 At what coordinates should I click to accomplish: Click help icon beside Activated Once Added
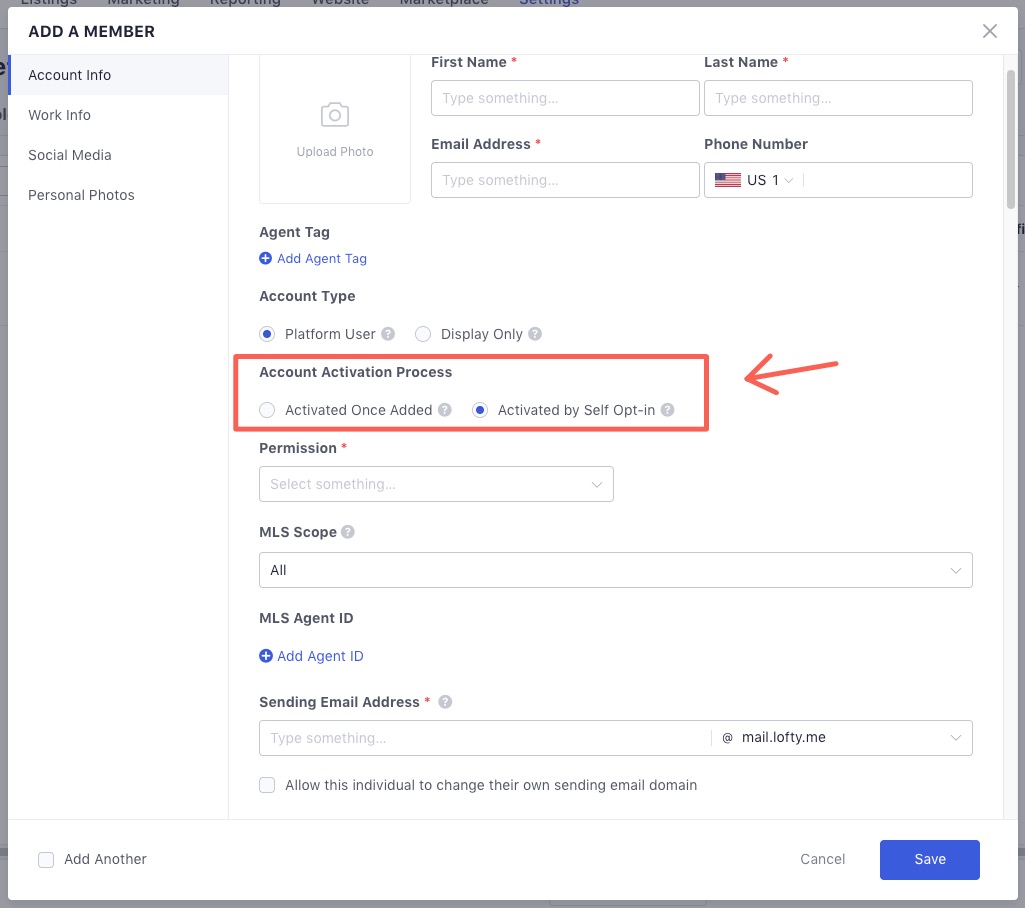(x=445, y=410)
